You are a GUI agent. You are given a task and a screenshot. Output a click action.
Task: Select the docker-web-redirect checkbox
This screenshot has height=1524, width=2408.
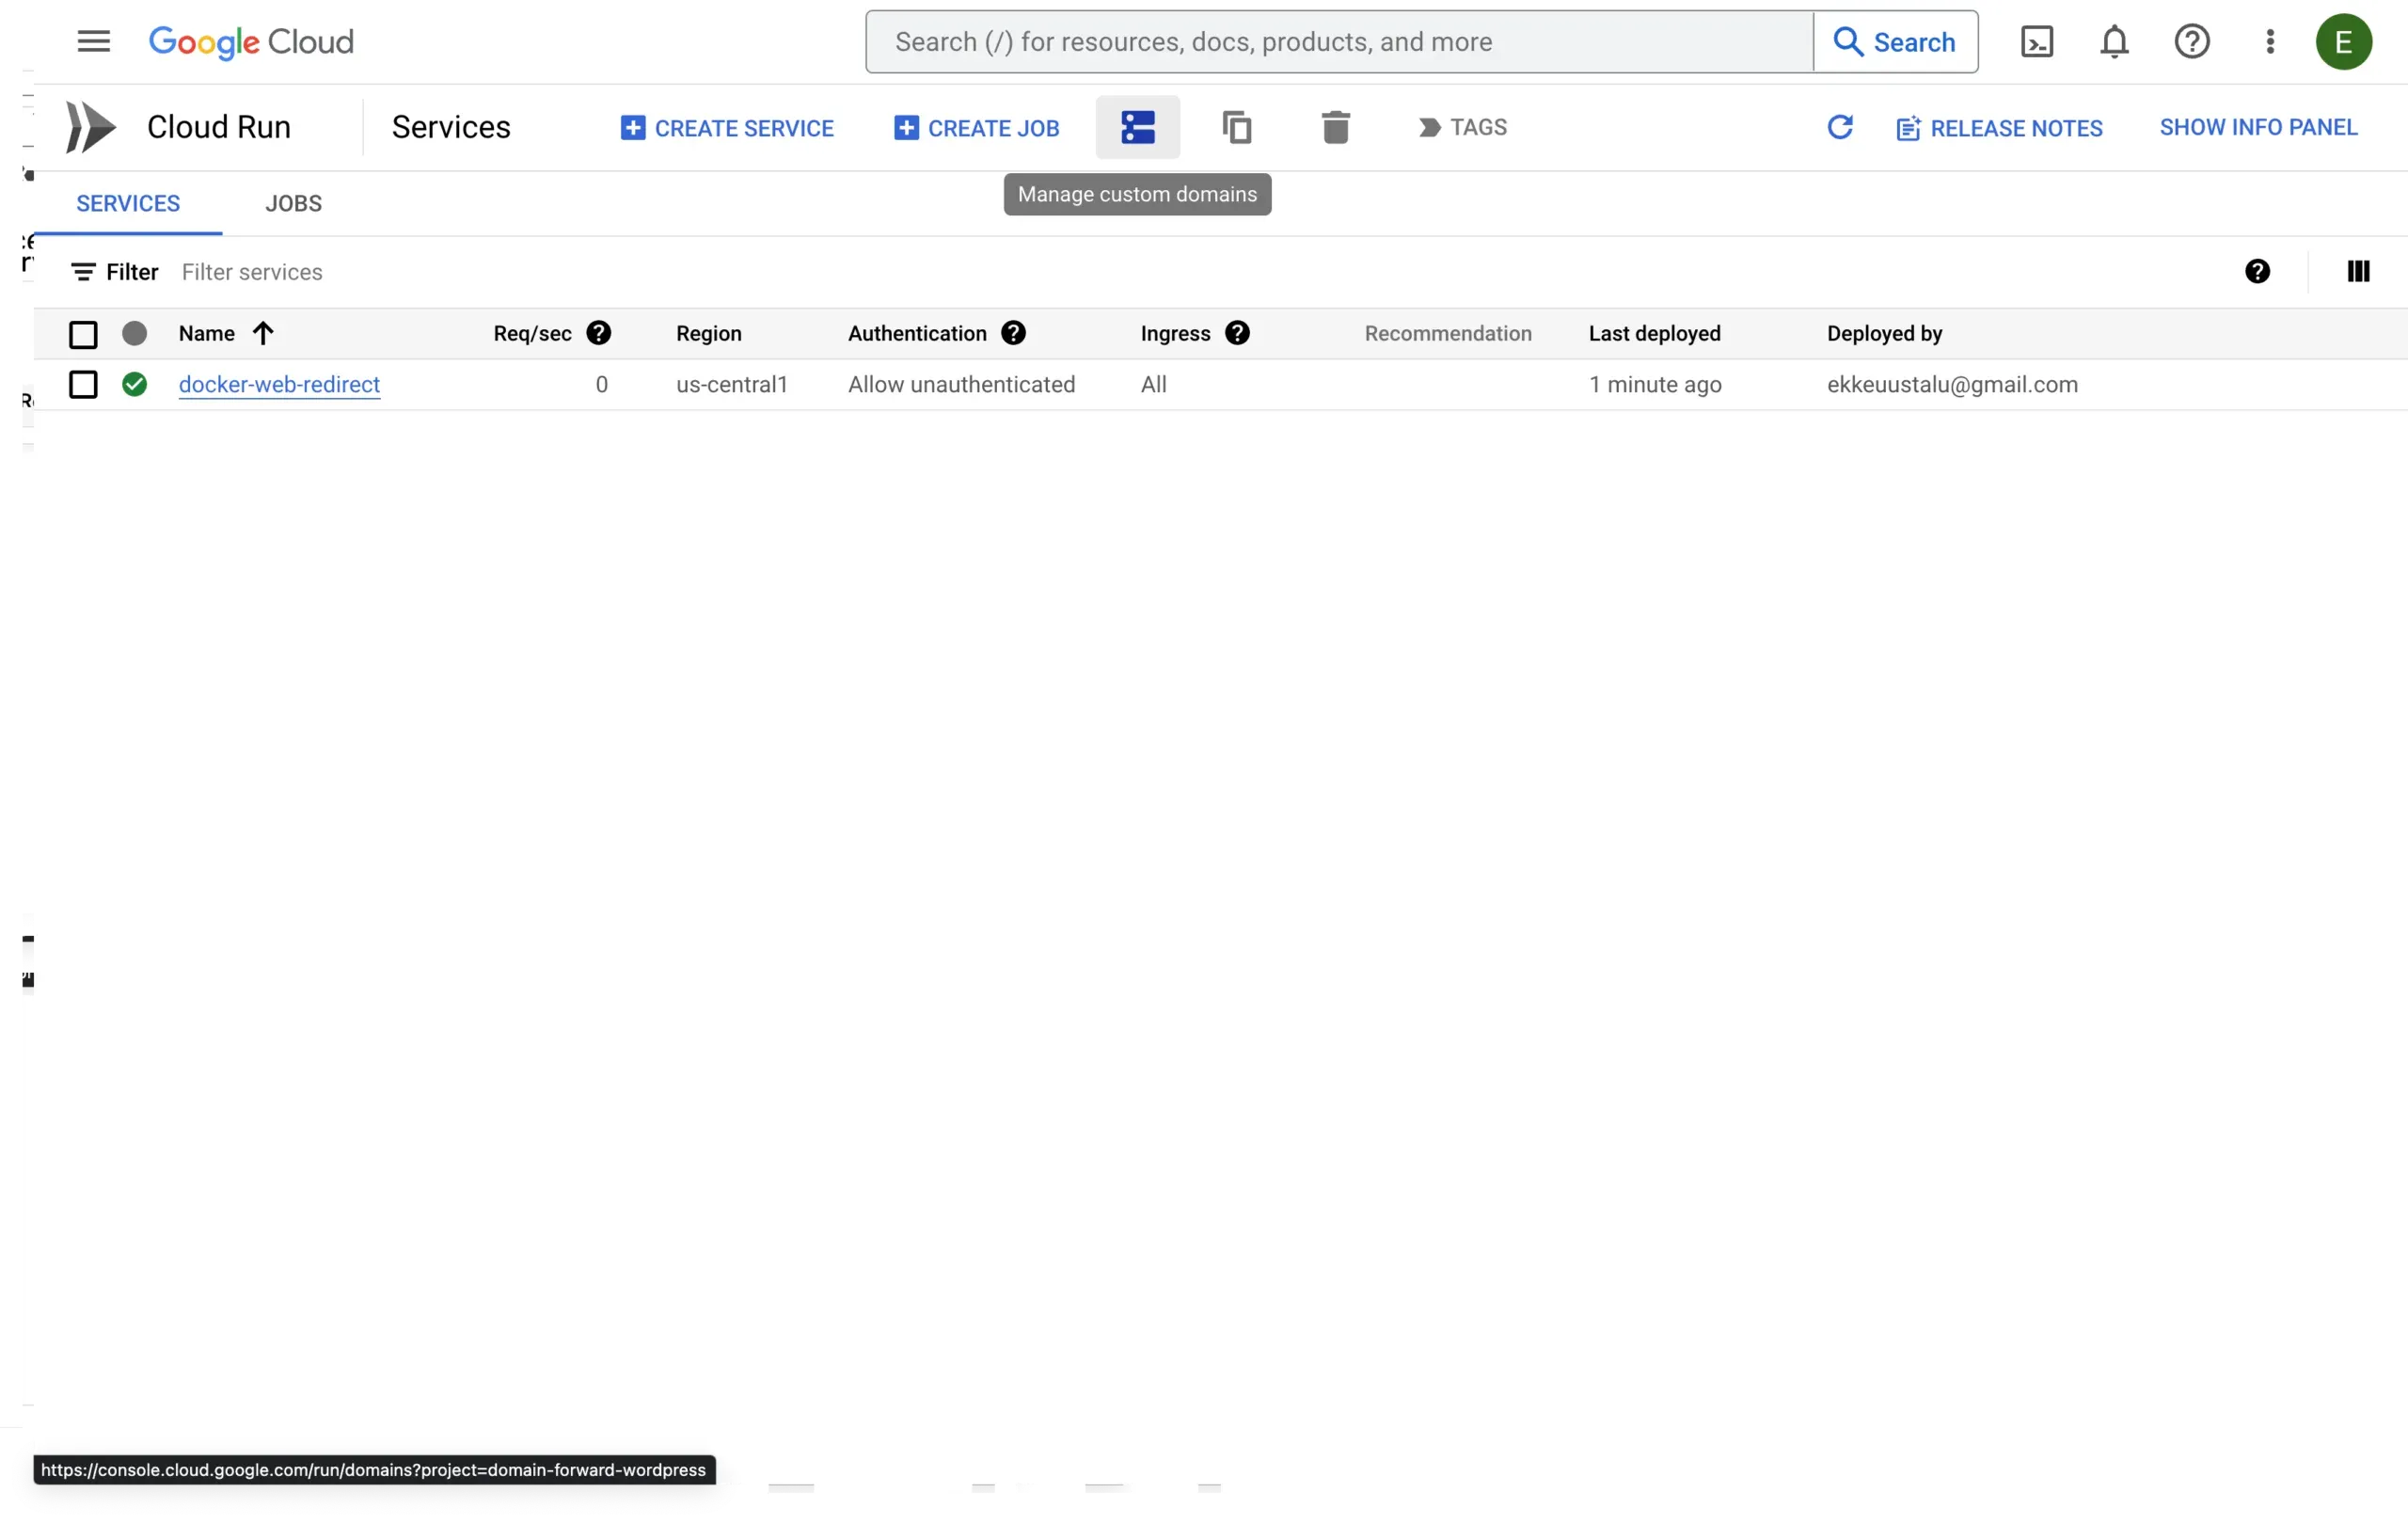[83, 384]
